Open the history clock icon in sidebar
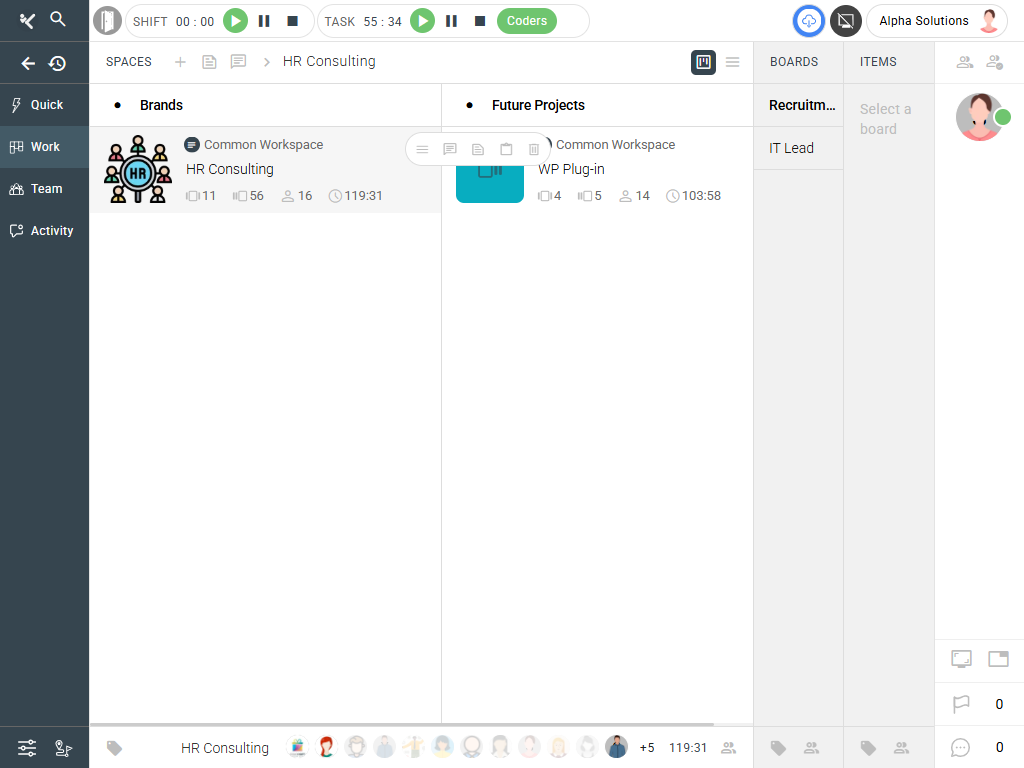This screenshot has height=768, width=1024. tap(58, 63)
